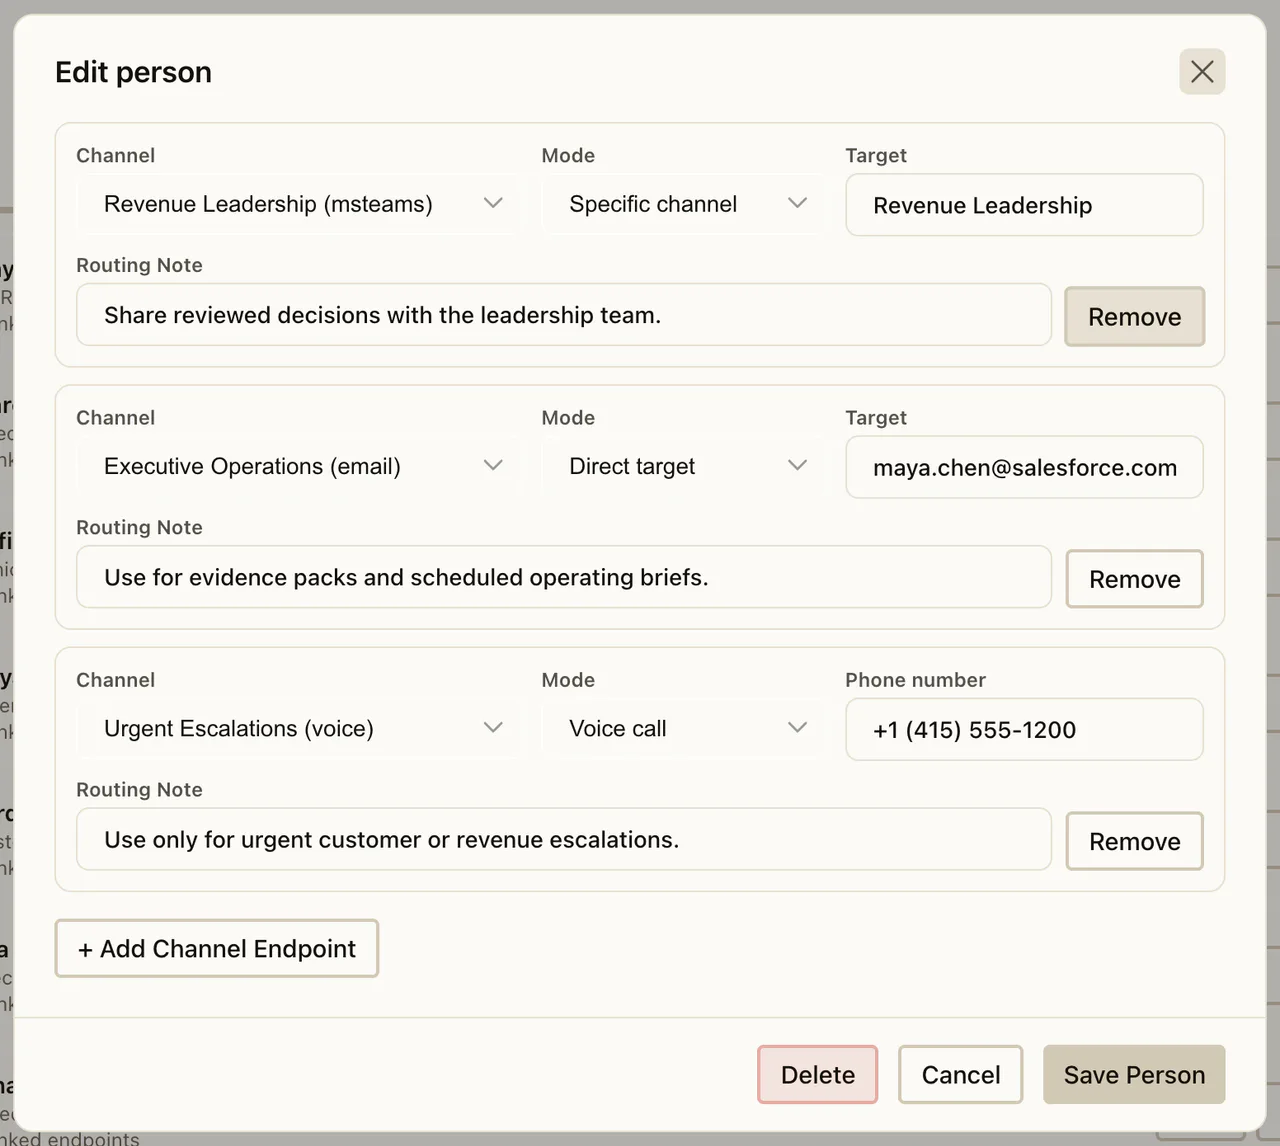
Task: Edit the maya.chen@salesforce.com target field
Action: (1024, 467)
